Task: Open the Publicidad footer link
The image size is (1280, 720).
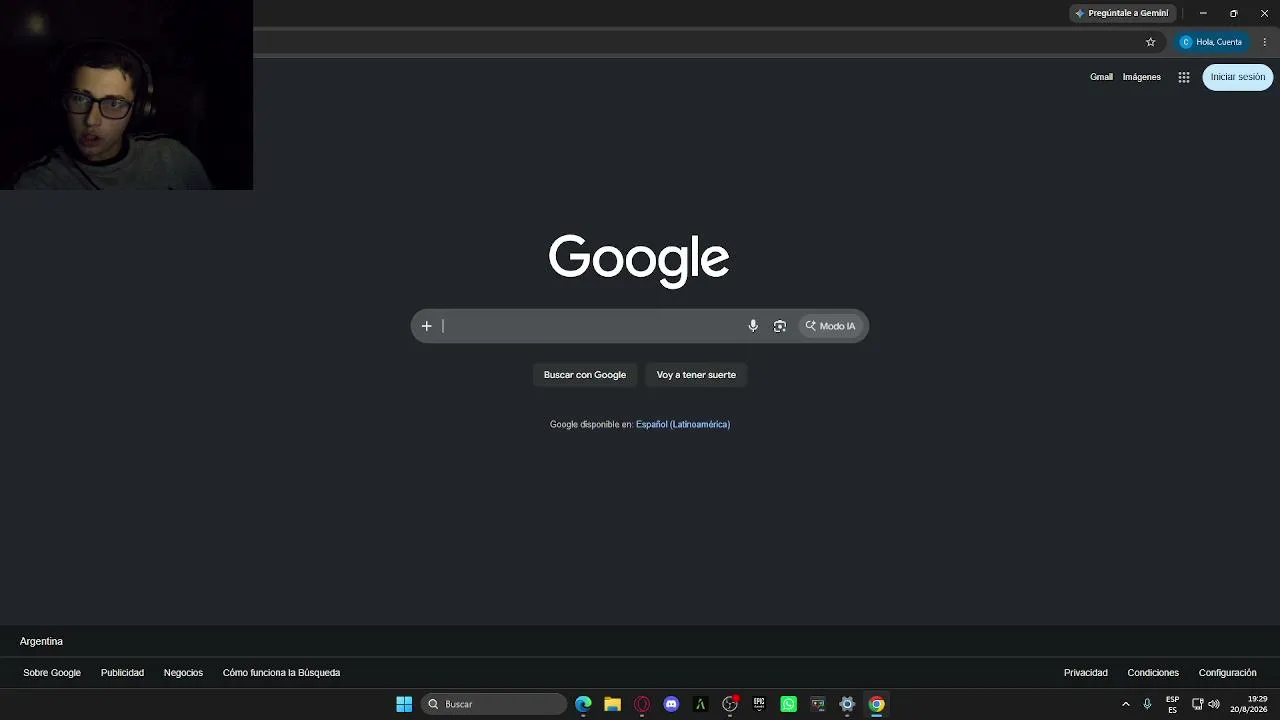Action: click(122, 673)
